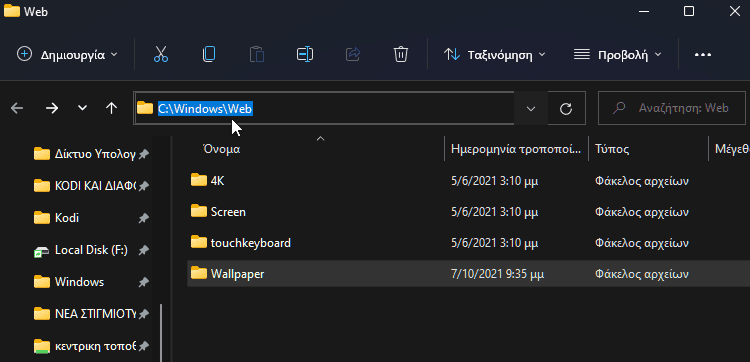Refresh the current folder view

[x=566, y=109]
